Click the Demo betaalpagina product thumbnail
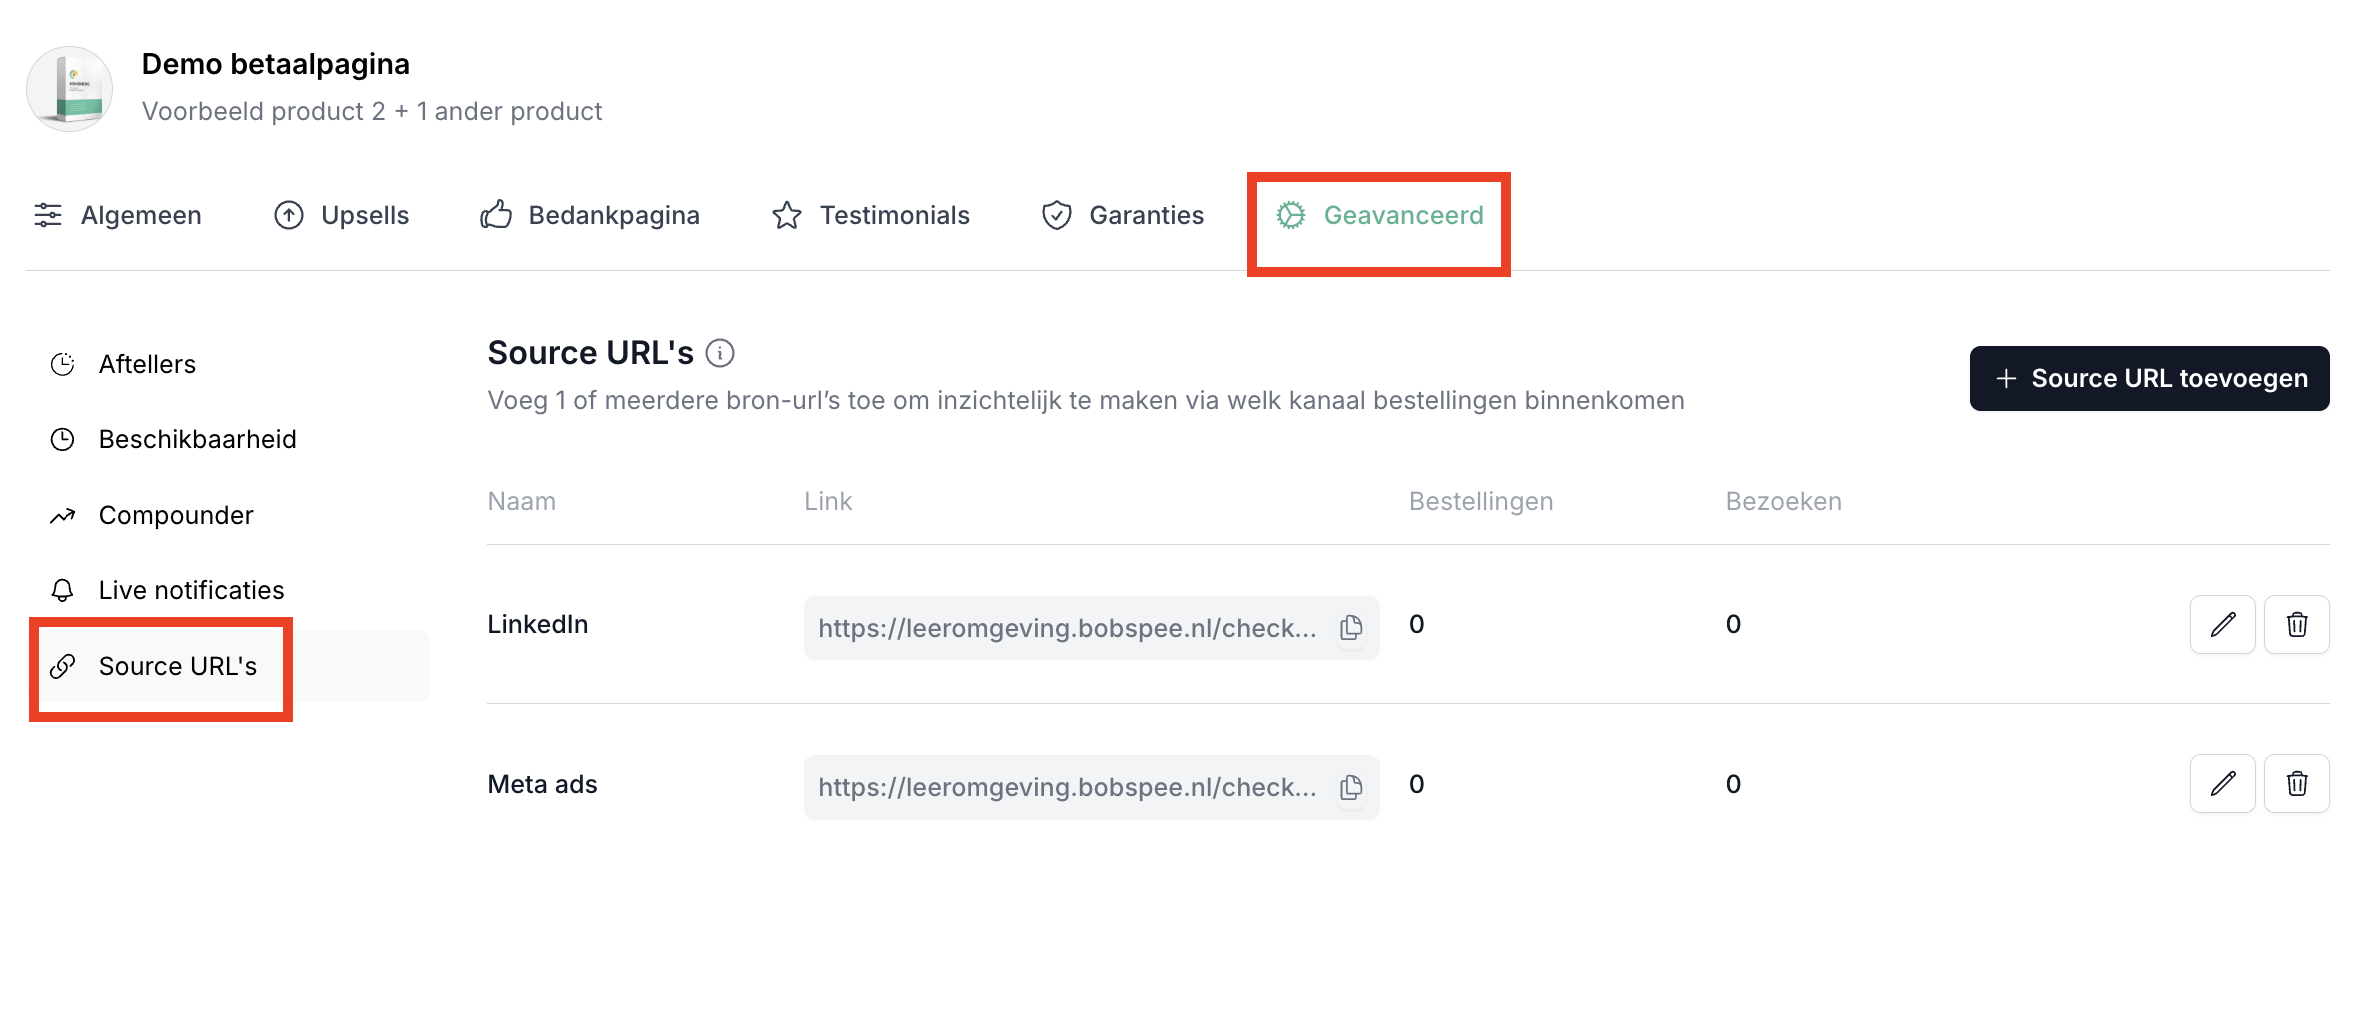2376x1018 pixels. click(70, 88)
